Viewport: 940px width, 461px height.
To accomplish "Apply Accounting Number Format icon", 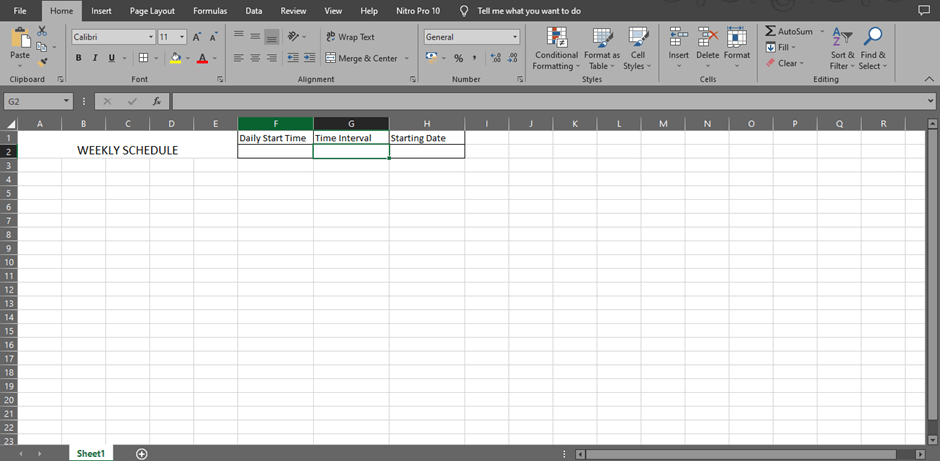I will pos(432,58).
